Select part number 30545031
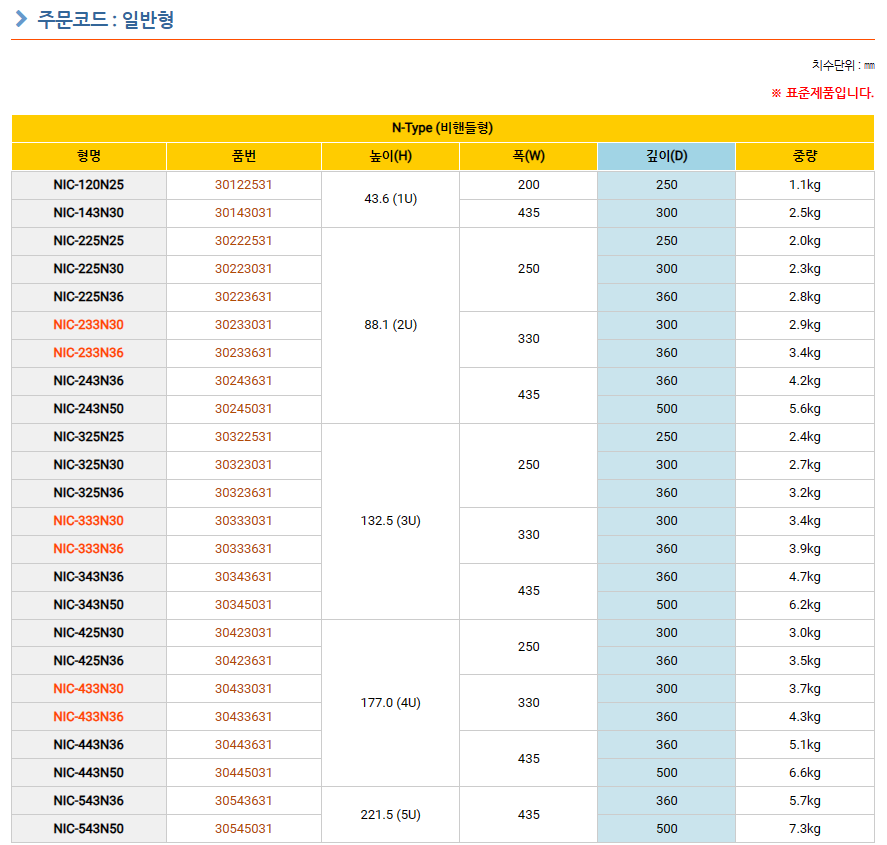The width and height of the screenshot is (887, 845). click(243, 829)
